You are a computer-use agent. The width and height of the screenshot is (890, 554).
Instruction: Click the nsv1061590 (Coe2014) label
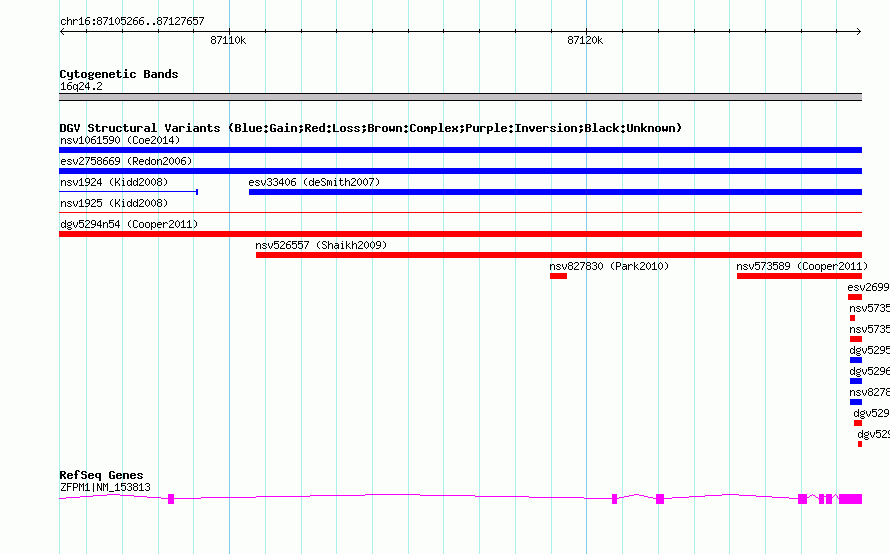(120, 140)
